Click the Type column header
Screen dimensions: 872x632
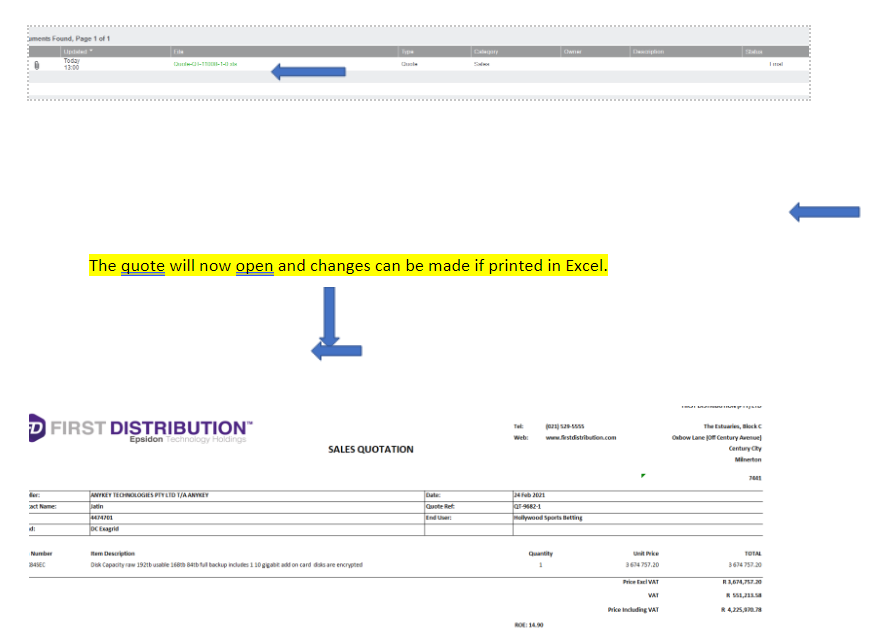pos(407,51)
